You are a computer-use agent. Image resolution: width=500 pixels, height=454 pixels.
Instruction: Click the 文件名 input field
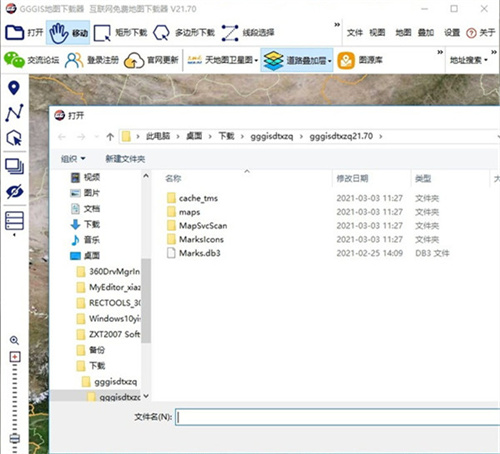(x=337, y=417)
